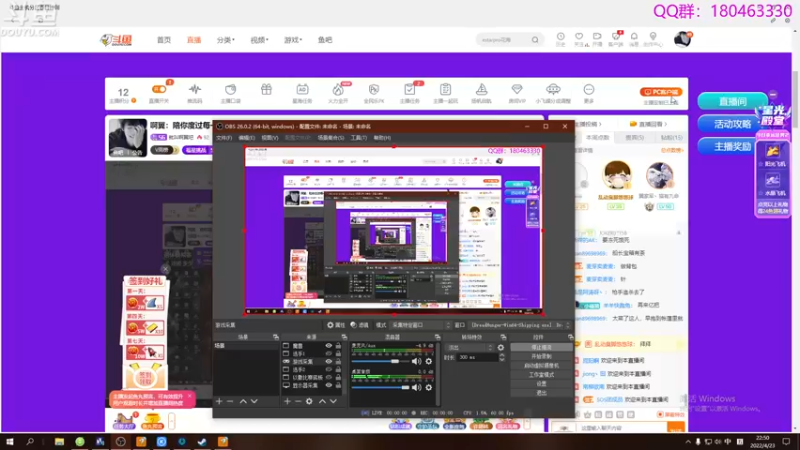Toggle the lock on 选手1 source
800x450 pixels.
(x=338, y=354)
